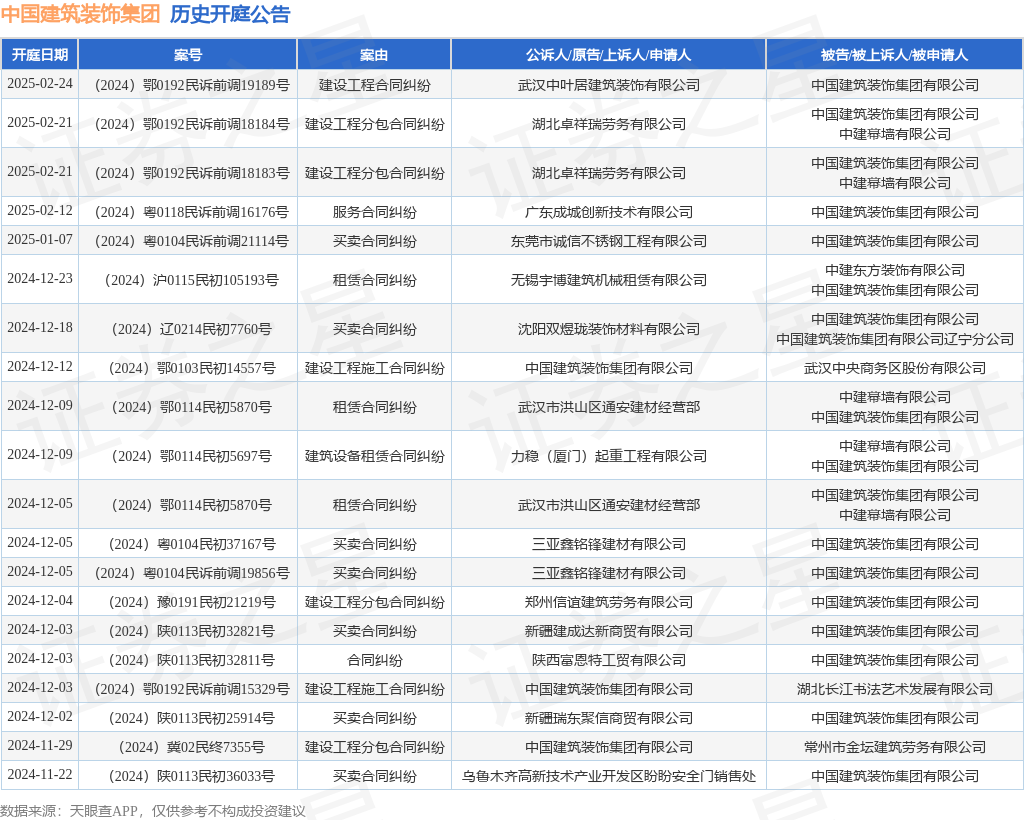Click the 建筑设备租赁合同纠纷 cause cell

point(374,456)
